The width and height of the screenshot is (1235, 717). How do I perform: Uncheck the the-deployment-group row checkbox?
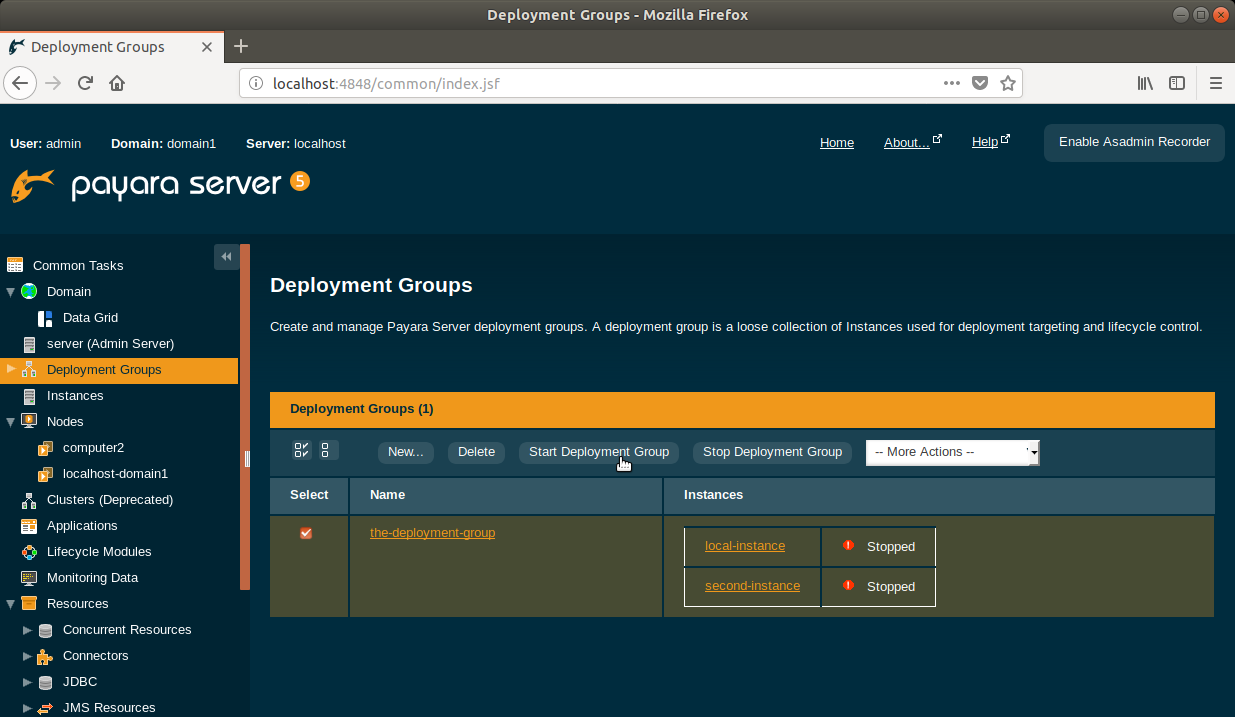tap(306, 533)
